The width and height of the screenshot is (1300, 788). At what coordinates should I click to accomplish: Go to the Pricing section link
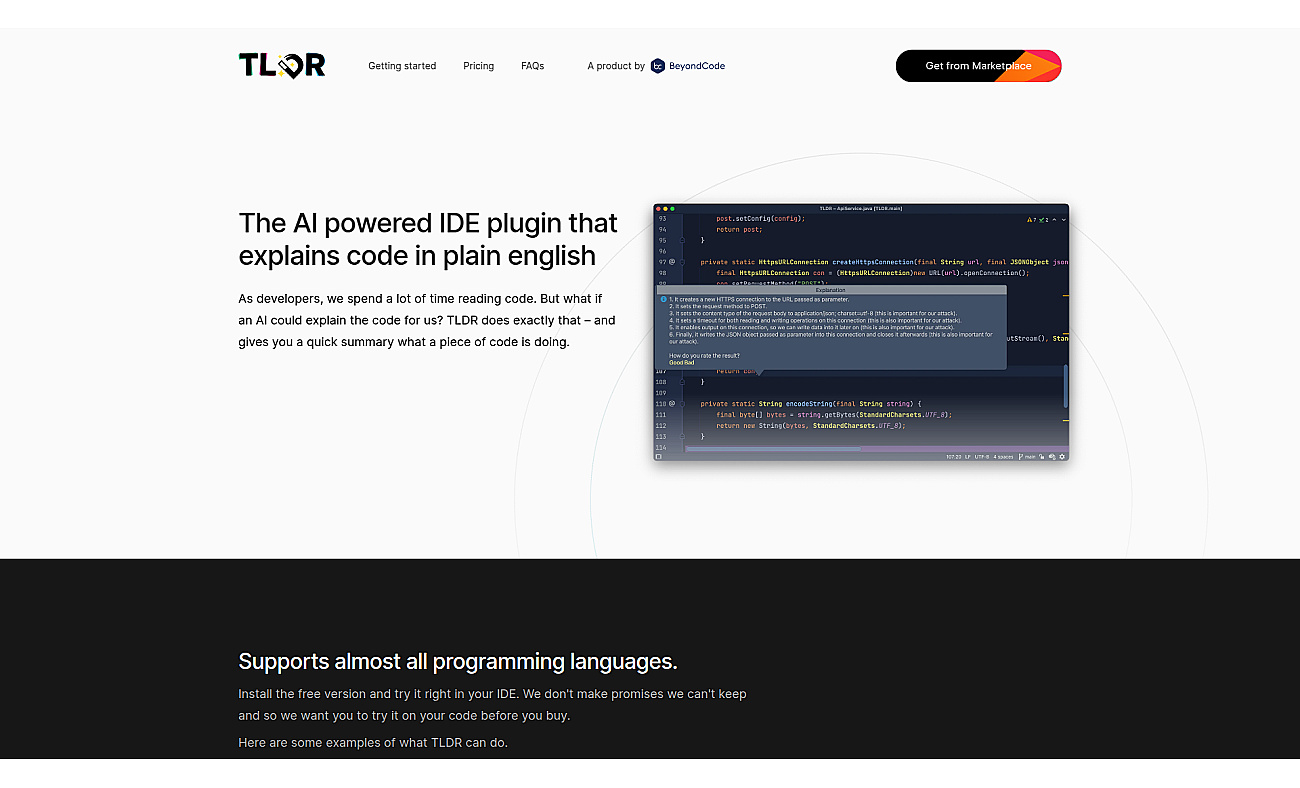[x=478, y=66]
